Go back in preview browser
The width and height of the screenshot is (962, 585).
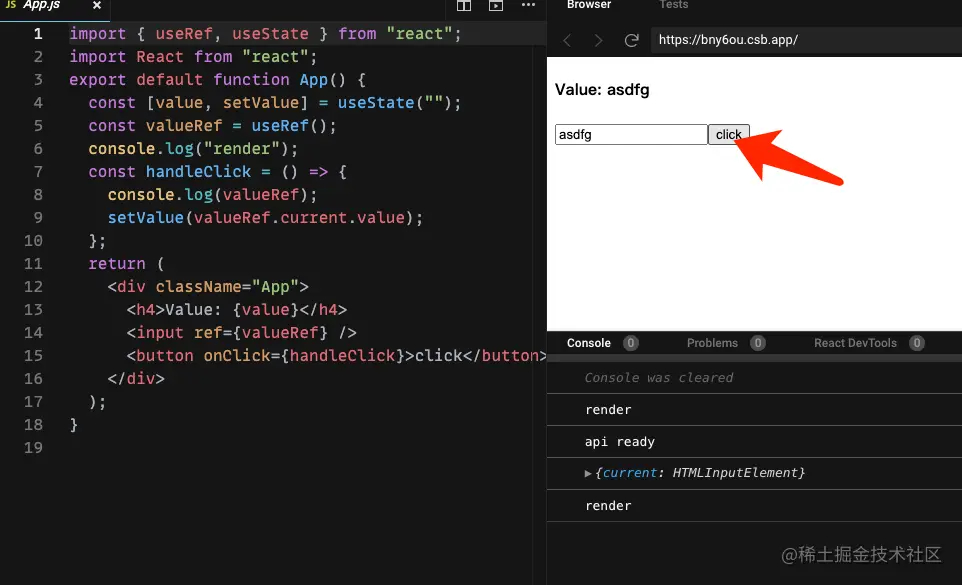(x=567, y=40)
